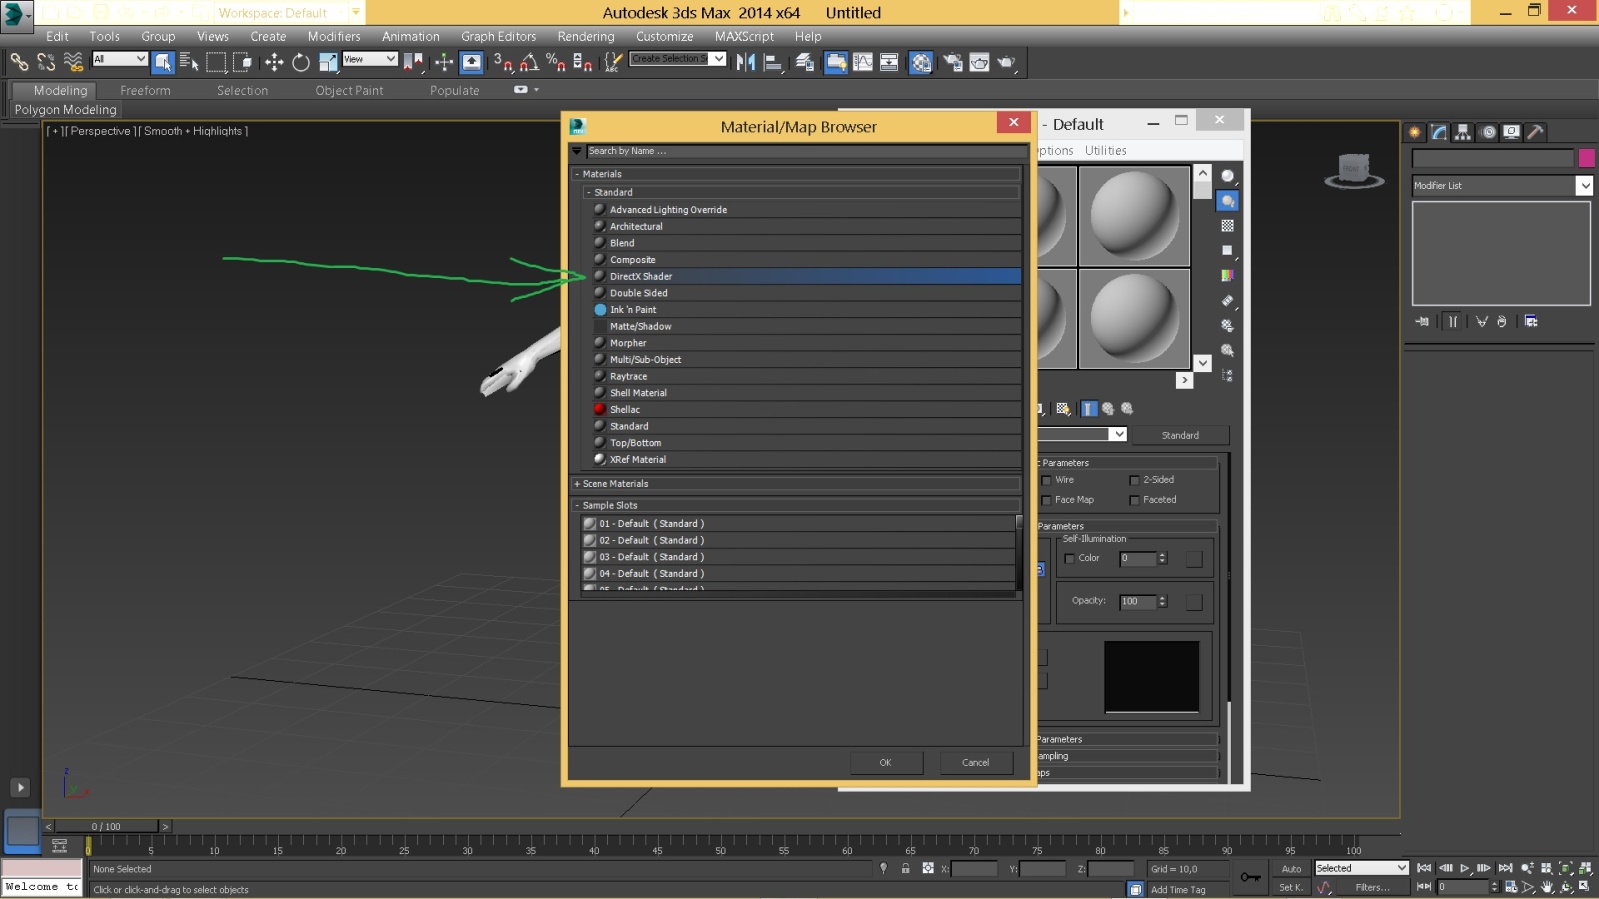Image resolution: width=1599 pixels, height=899 pixels.
Task: Open the Render Setup teapot icon
Action: pyautogui.click(x=953, y=62)
